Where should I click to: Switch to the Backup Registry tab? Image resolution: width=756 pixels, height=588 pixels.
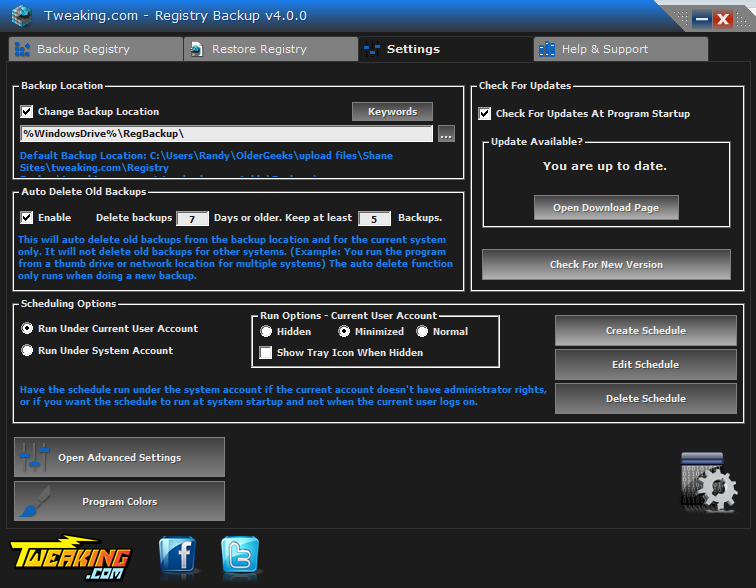(95, 49)
